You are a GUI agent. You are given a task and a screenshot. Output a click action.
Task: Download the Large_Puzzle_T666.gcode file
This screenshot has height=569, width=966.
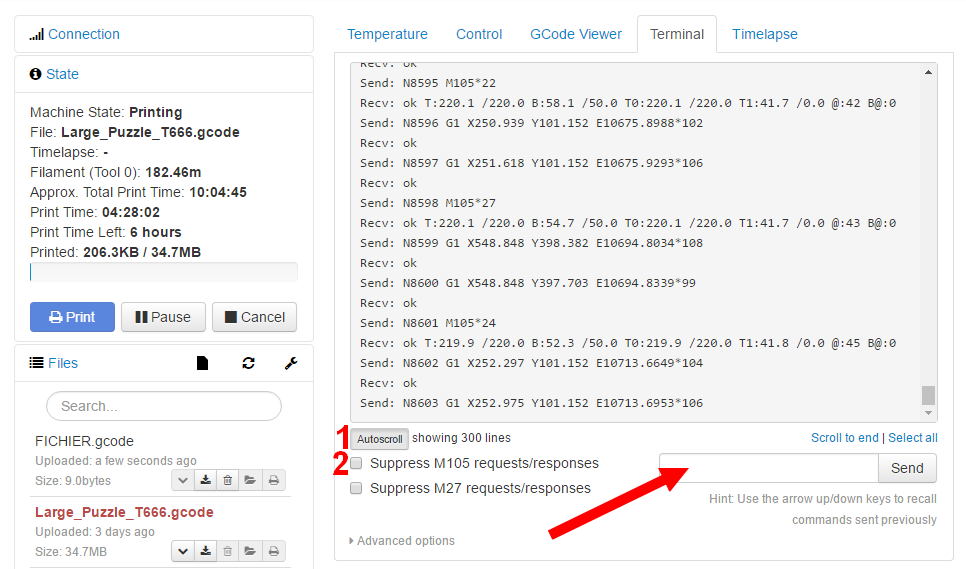(205, 551)
